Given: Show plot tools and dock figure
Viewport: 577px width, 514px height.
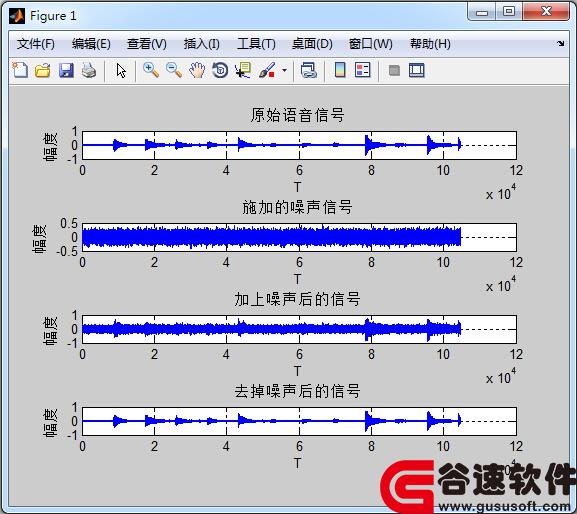Looking at the screenshot, I should 417,70.
